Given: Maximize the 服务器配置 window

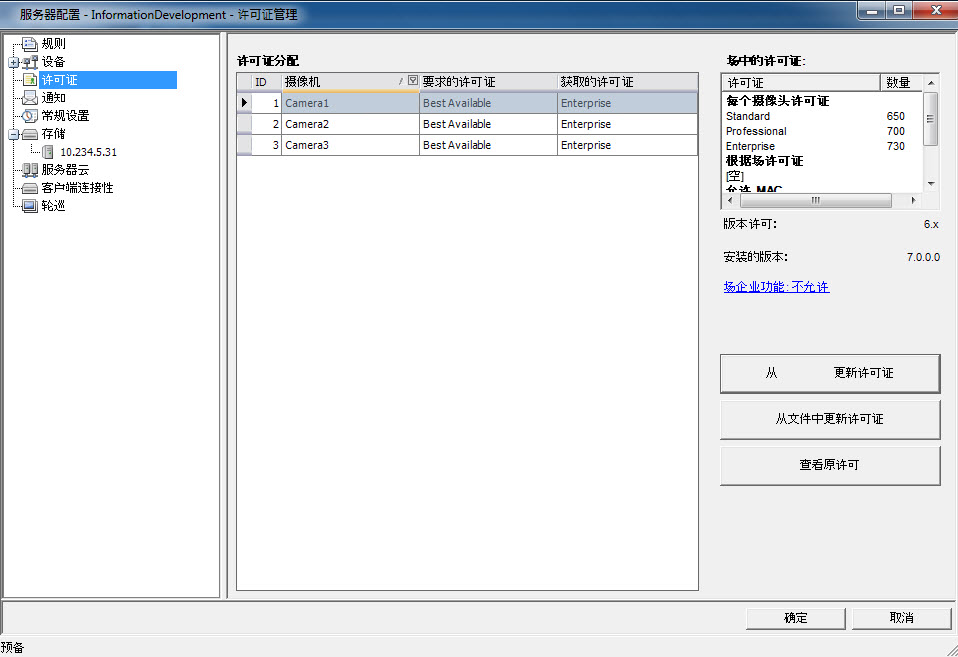Looking at the screenshot, I should pos(899,10).
